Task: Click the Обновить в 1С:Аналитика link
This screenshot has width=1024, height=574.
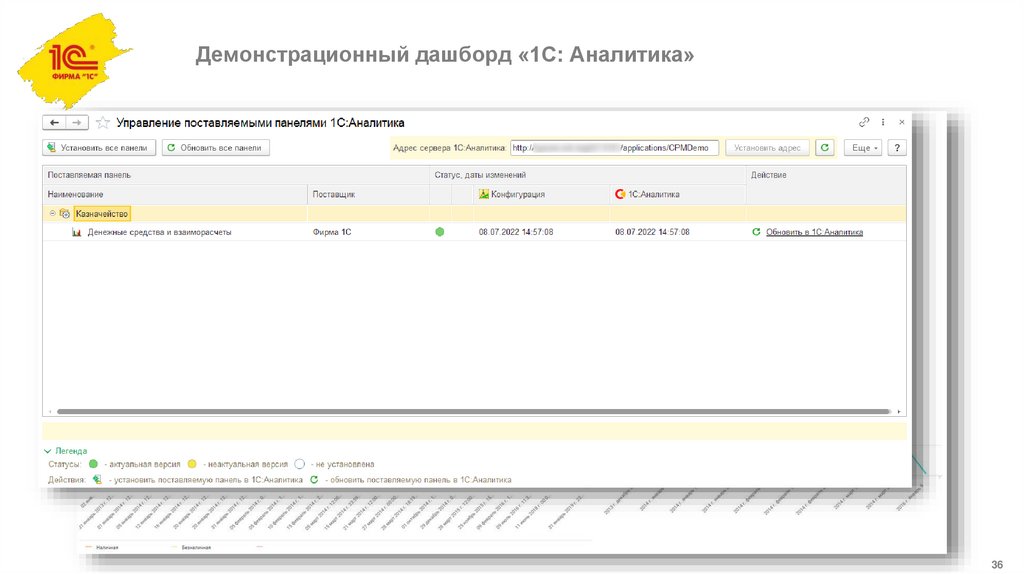Action: coord(814,232)
